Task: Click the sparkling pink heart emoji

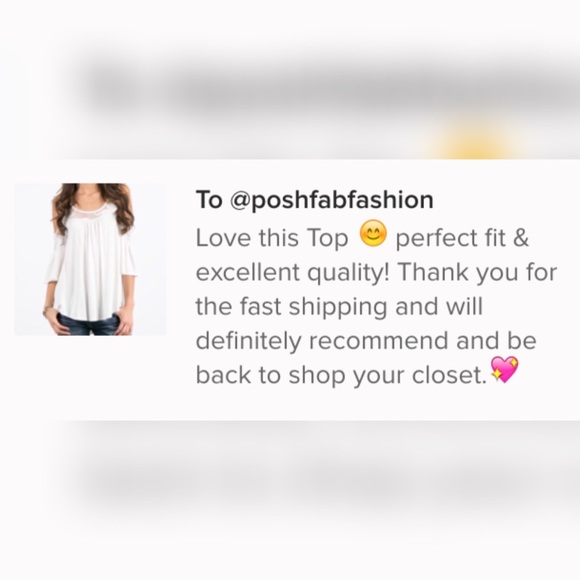Action: (x=504, y=370)
